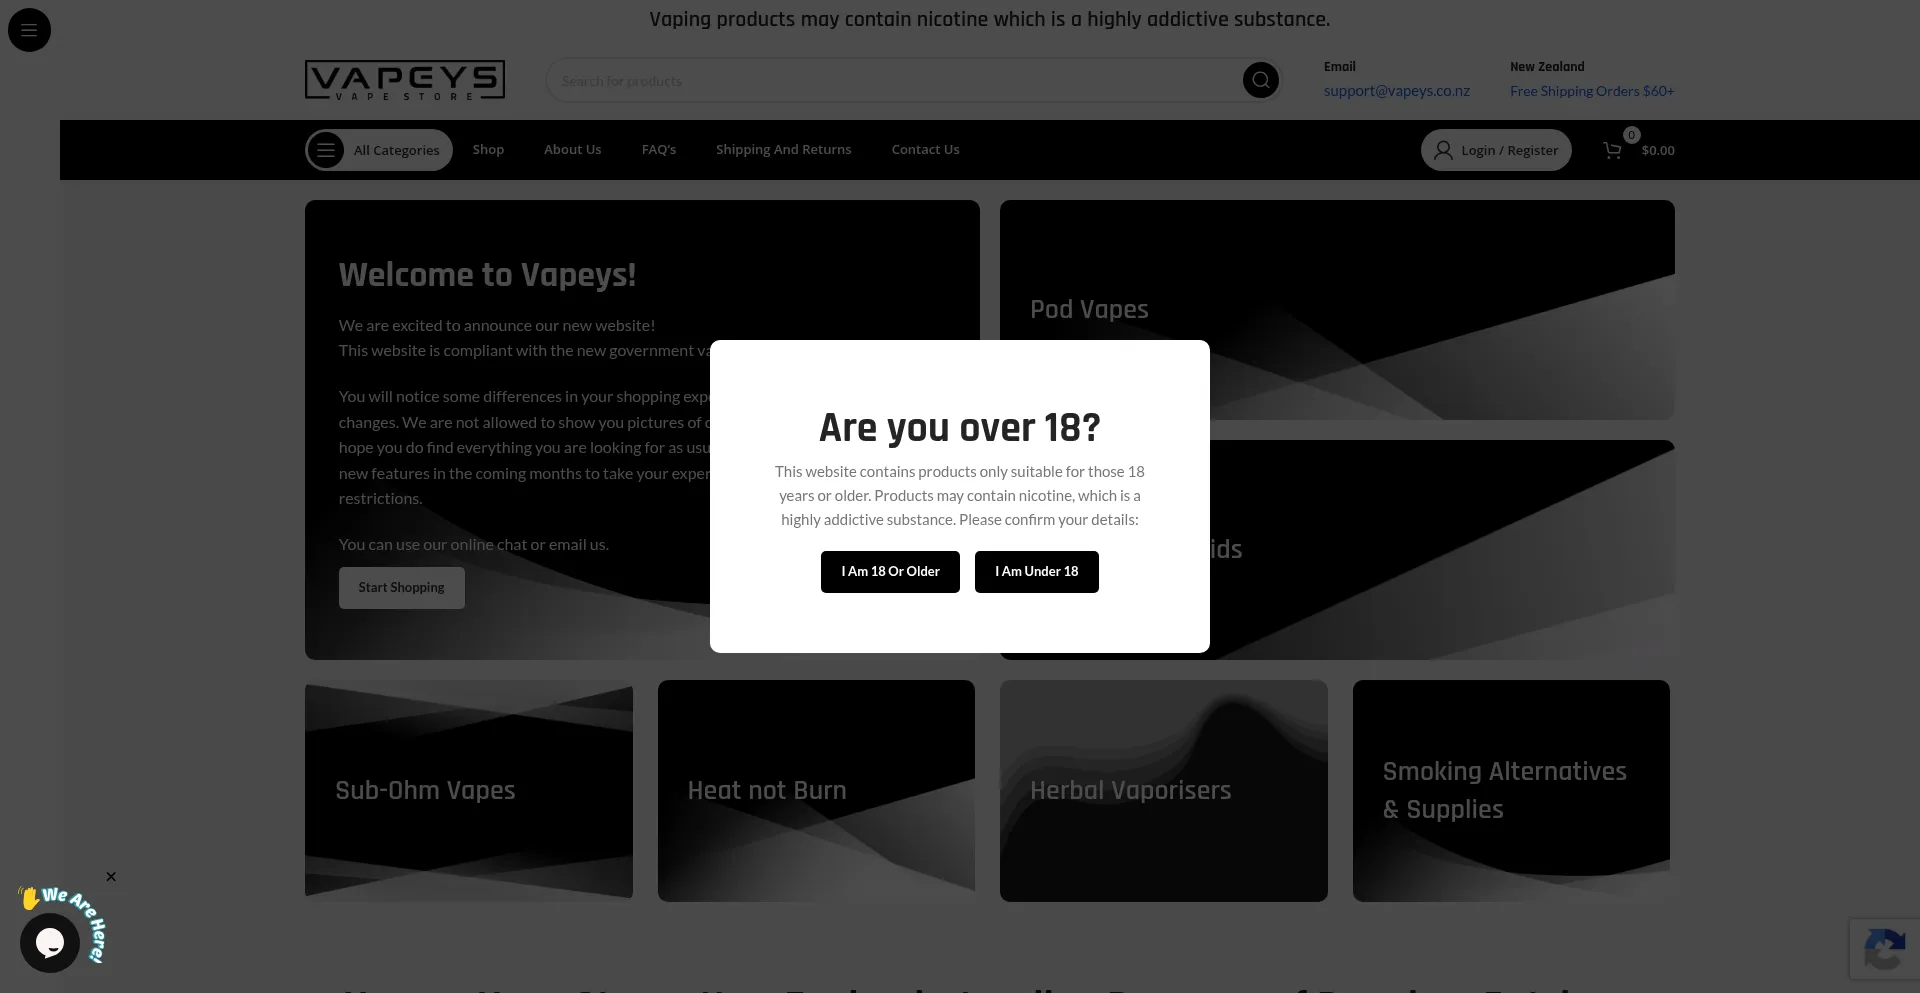
Task: Open the Heat not Burn category tile
Action: [816, 791]
